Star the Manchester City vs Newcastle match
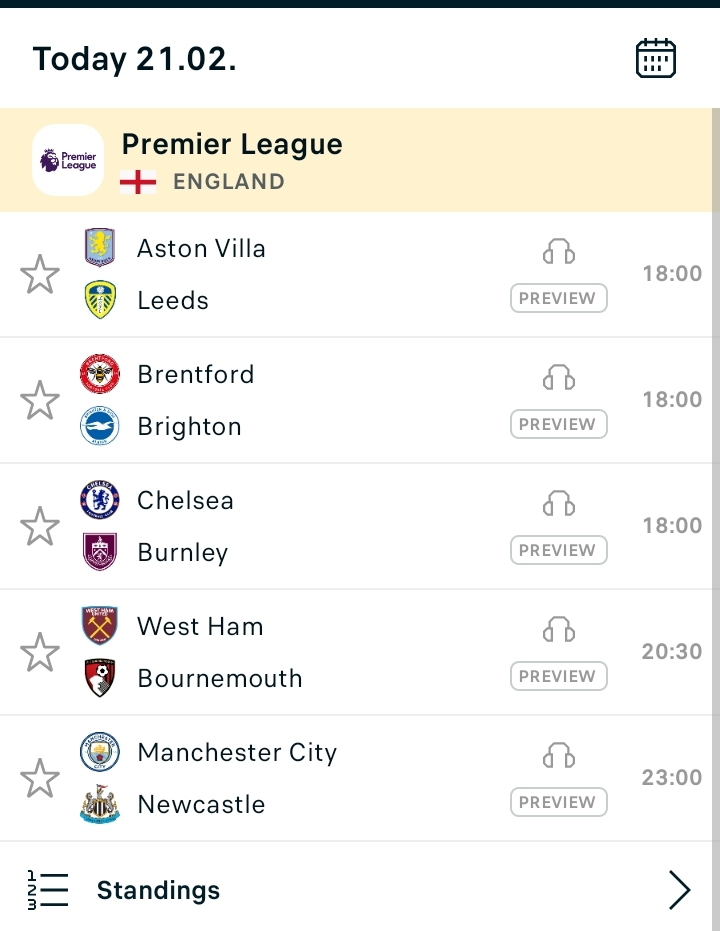Image resolution: width=720 pixels, height=931 pixels. coord(40,778)
